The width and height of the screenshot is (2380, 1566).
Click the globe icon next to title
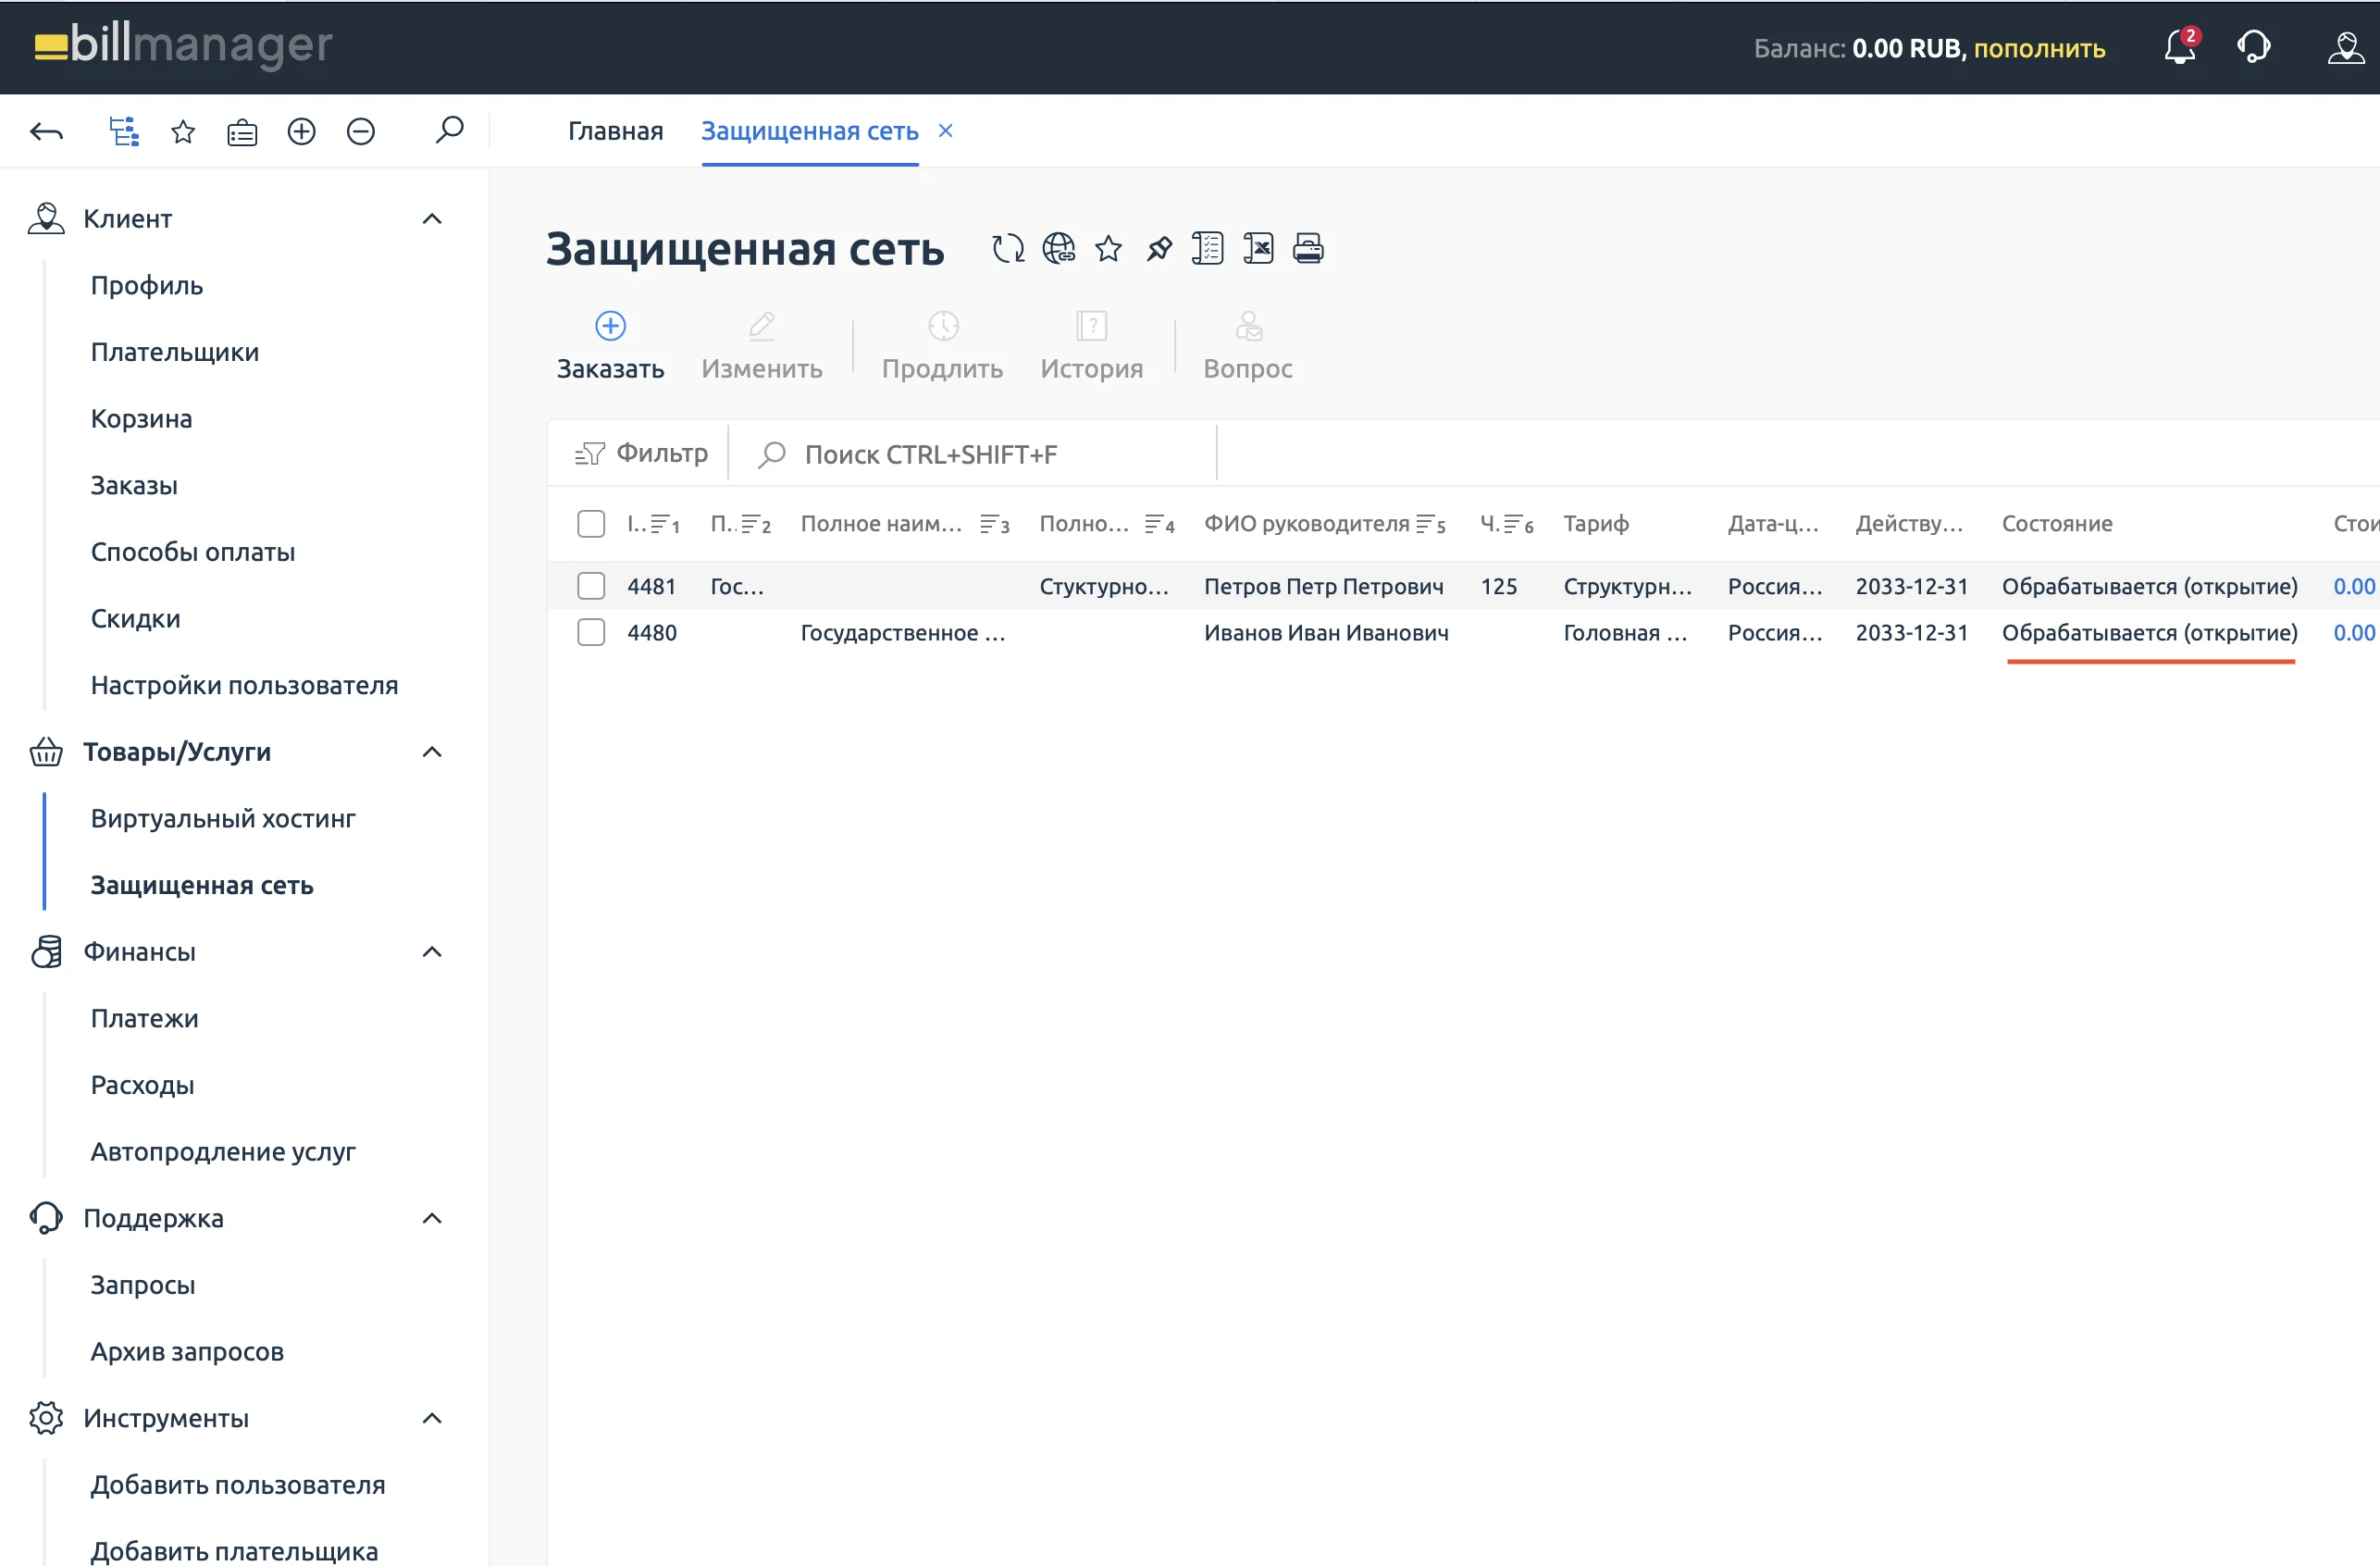pos(1059,248)
